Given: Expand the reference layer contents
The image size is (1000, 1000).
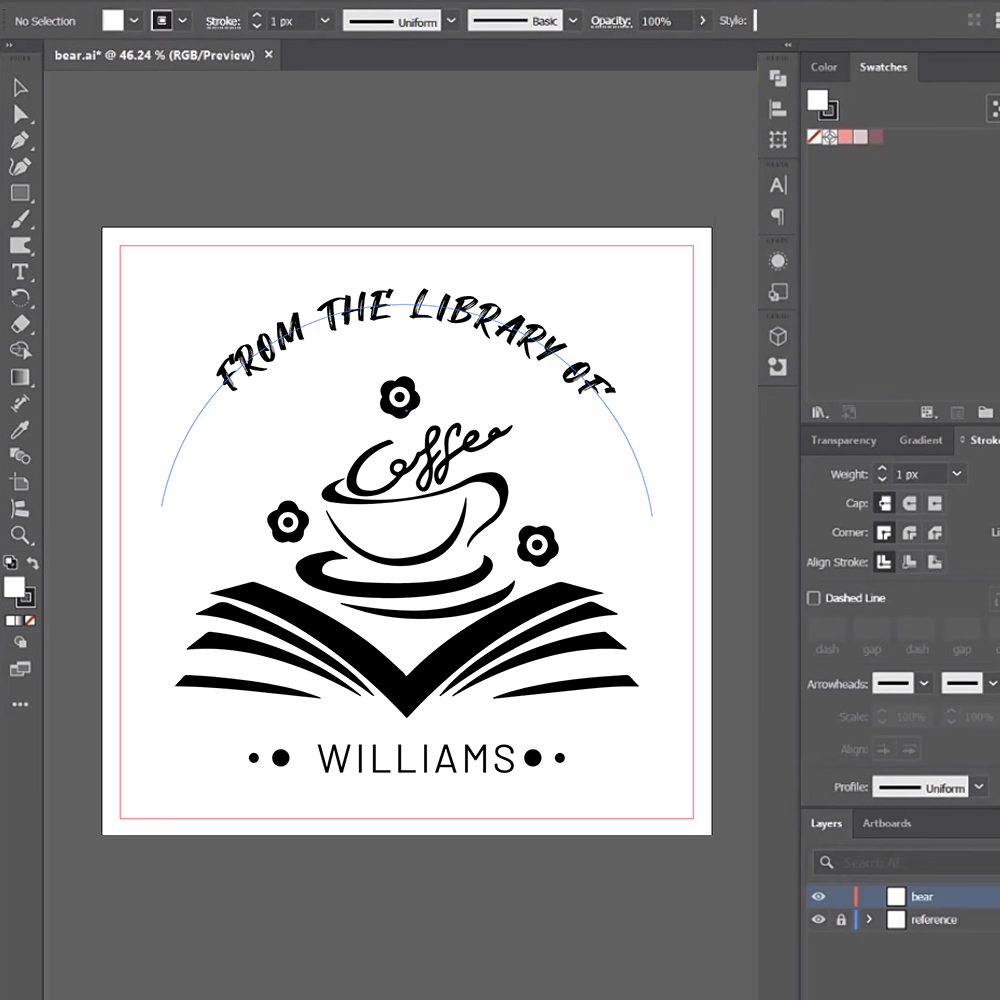Looking at the screenshot, I should point(869,920).
